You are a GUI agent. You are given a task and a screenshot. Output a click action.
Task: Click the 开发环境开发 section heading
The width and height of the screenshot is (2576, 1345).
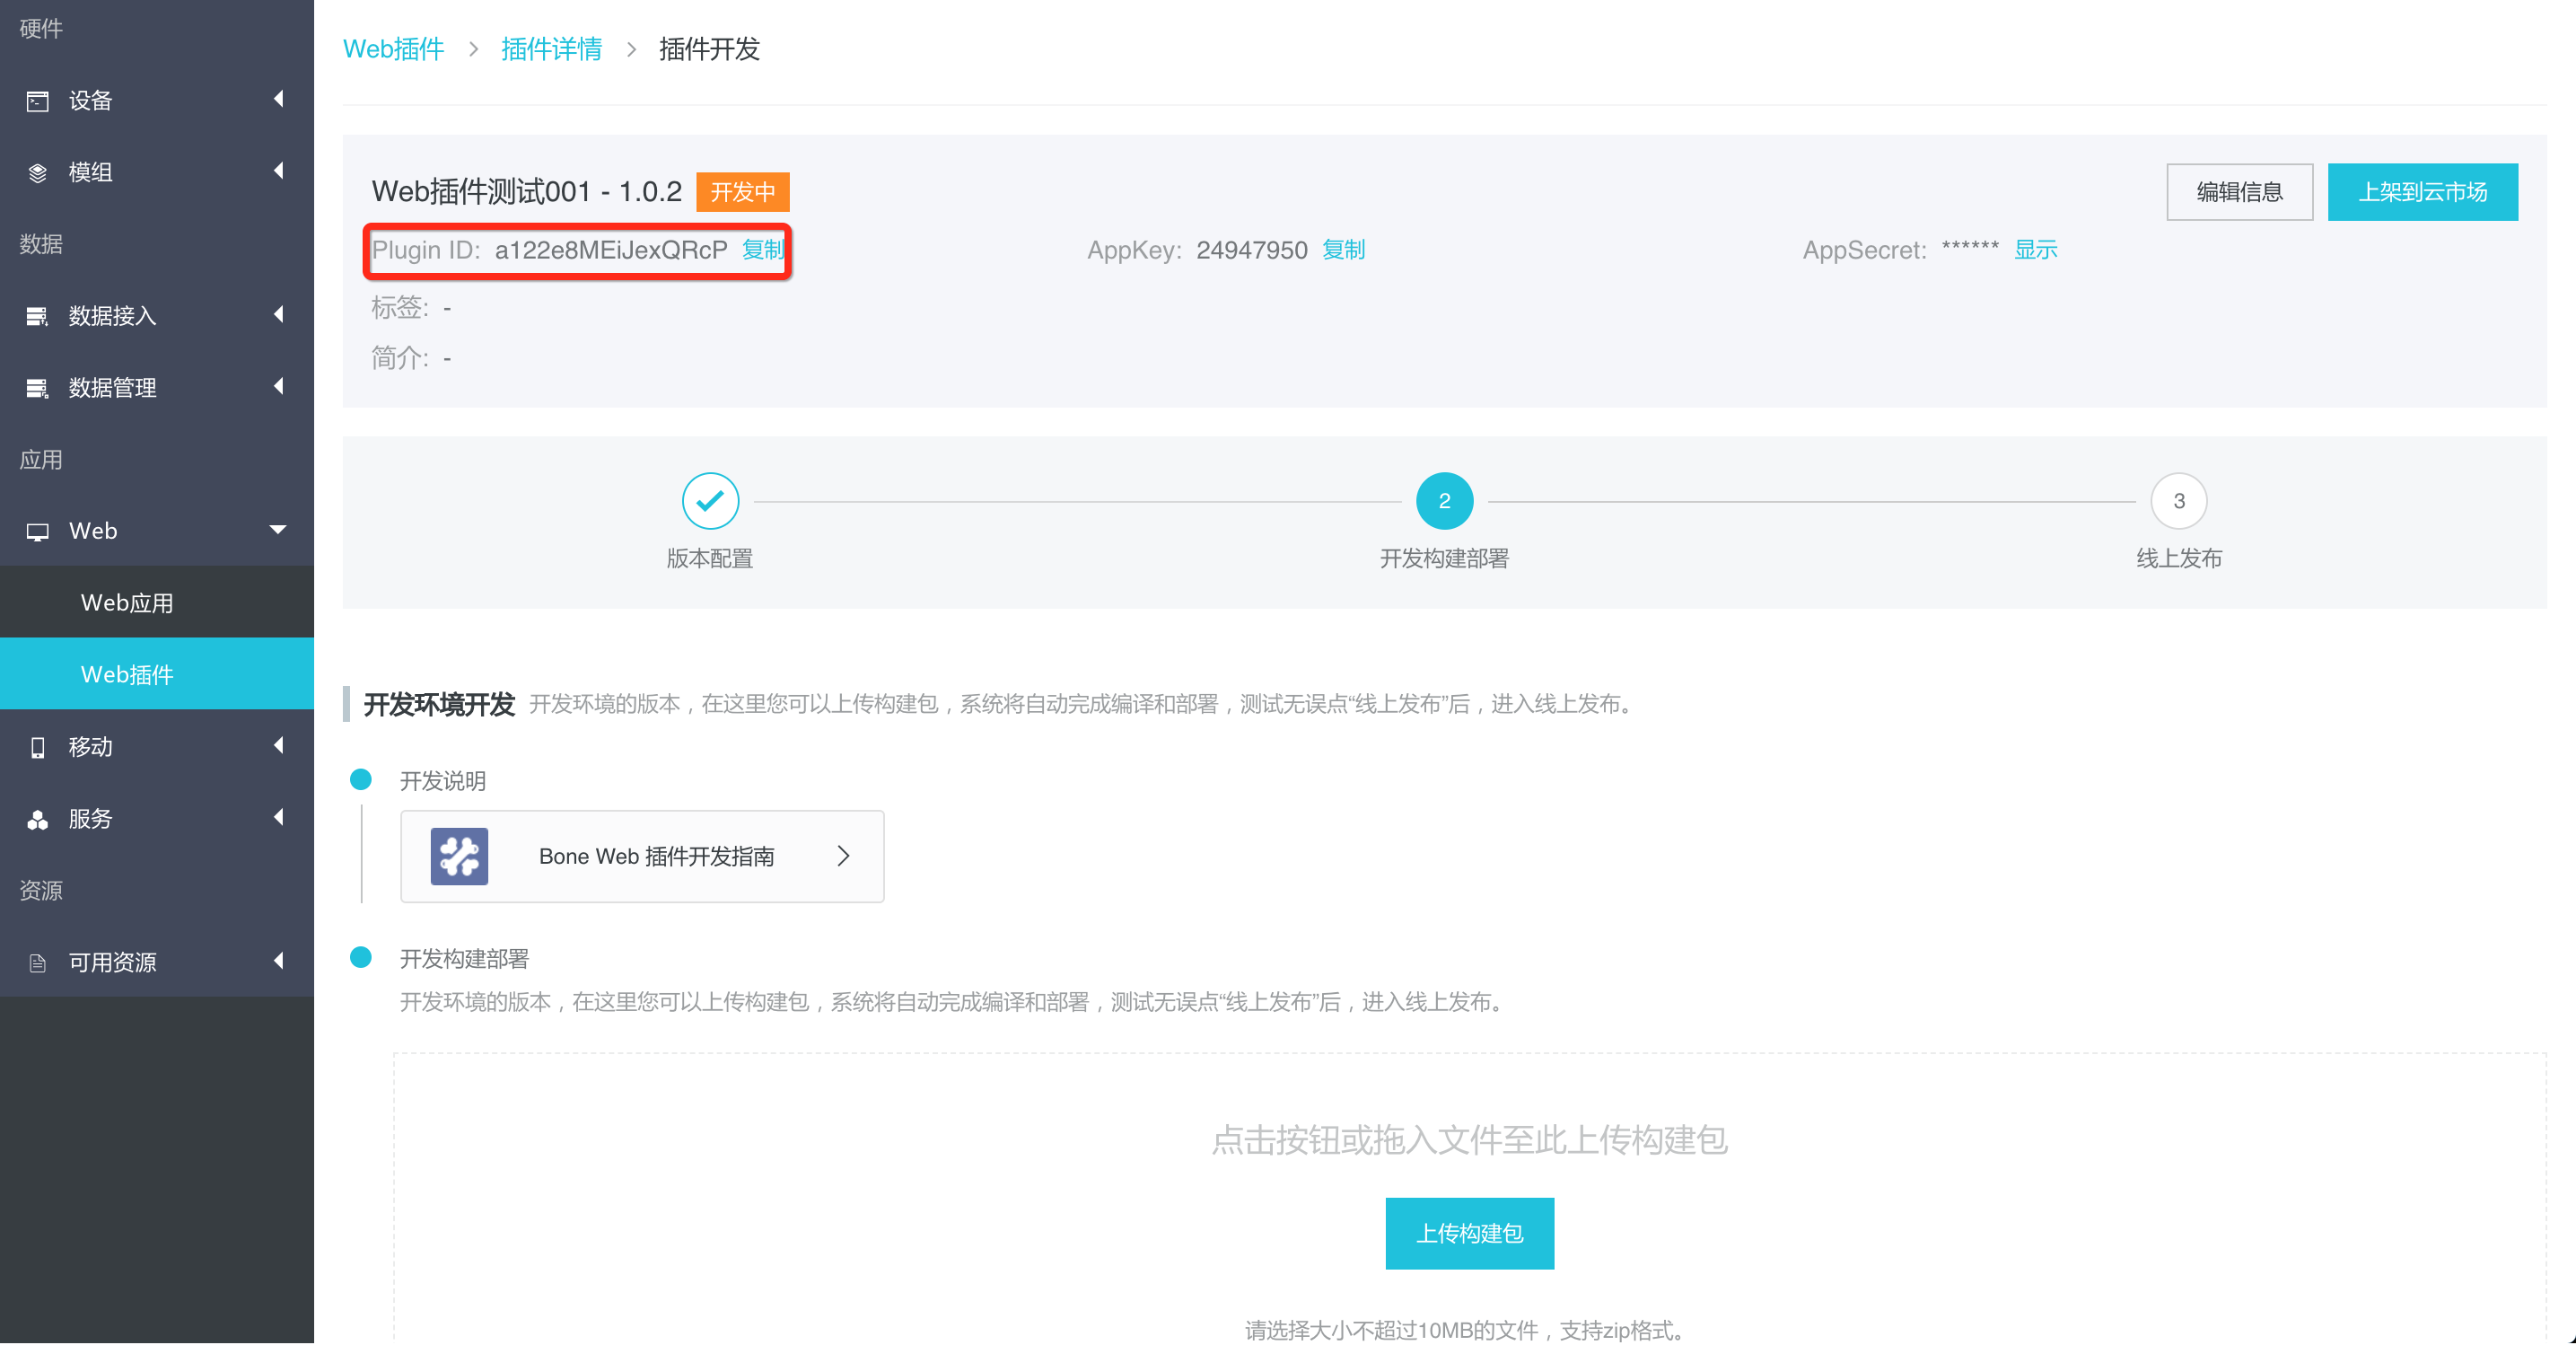point(439,705)
